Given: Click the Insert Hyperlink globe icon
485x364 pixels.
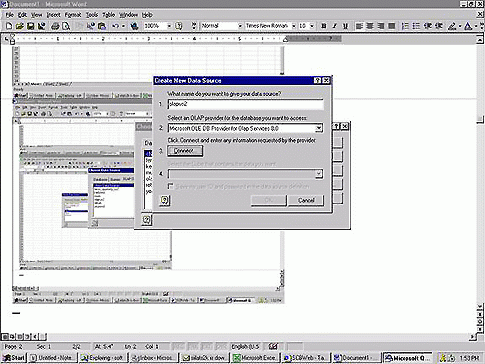Looking at the screenshot, I should tap(134, 26).
